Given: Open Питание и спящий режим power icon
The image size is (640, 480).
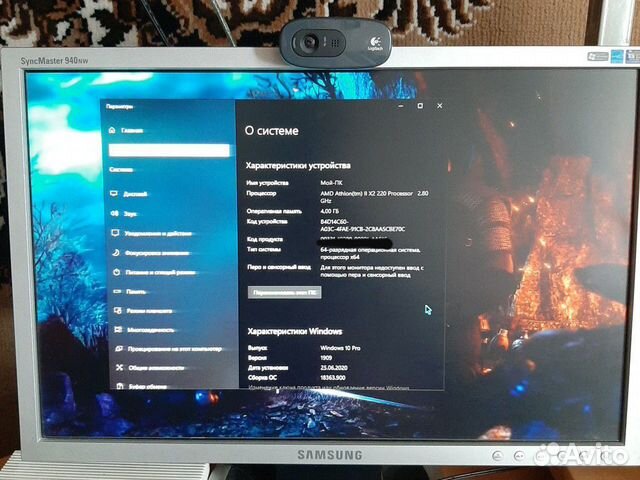Looking at the screenshot, I should pyautogui.click(x=116, y=272).
